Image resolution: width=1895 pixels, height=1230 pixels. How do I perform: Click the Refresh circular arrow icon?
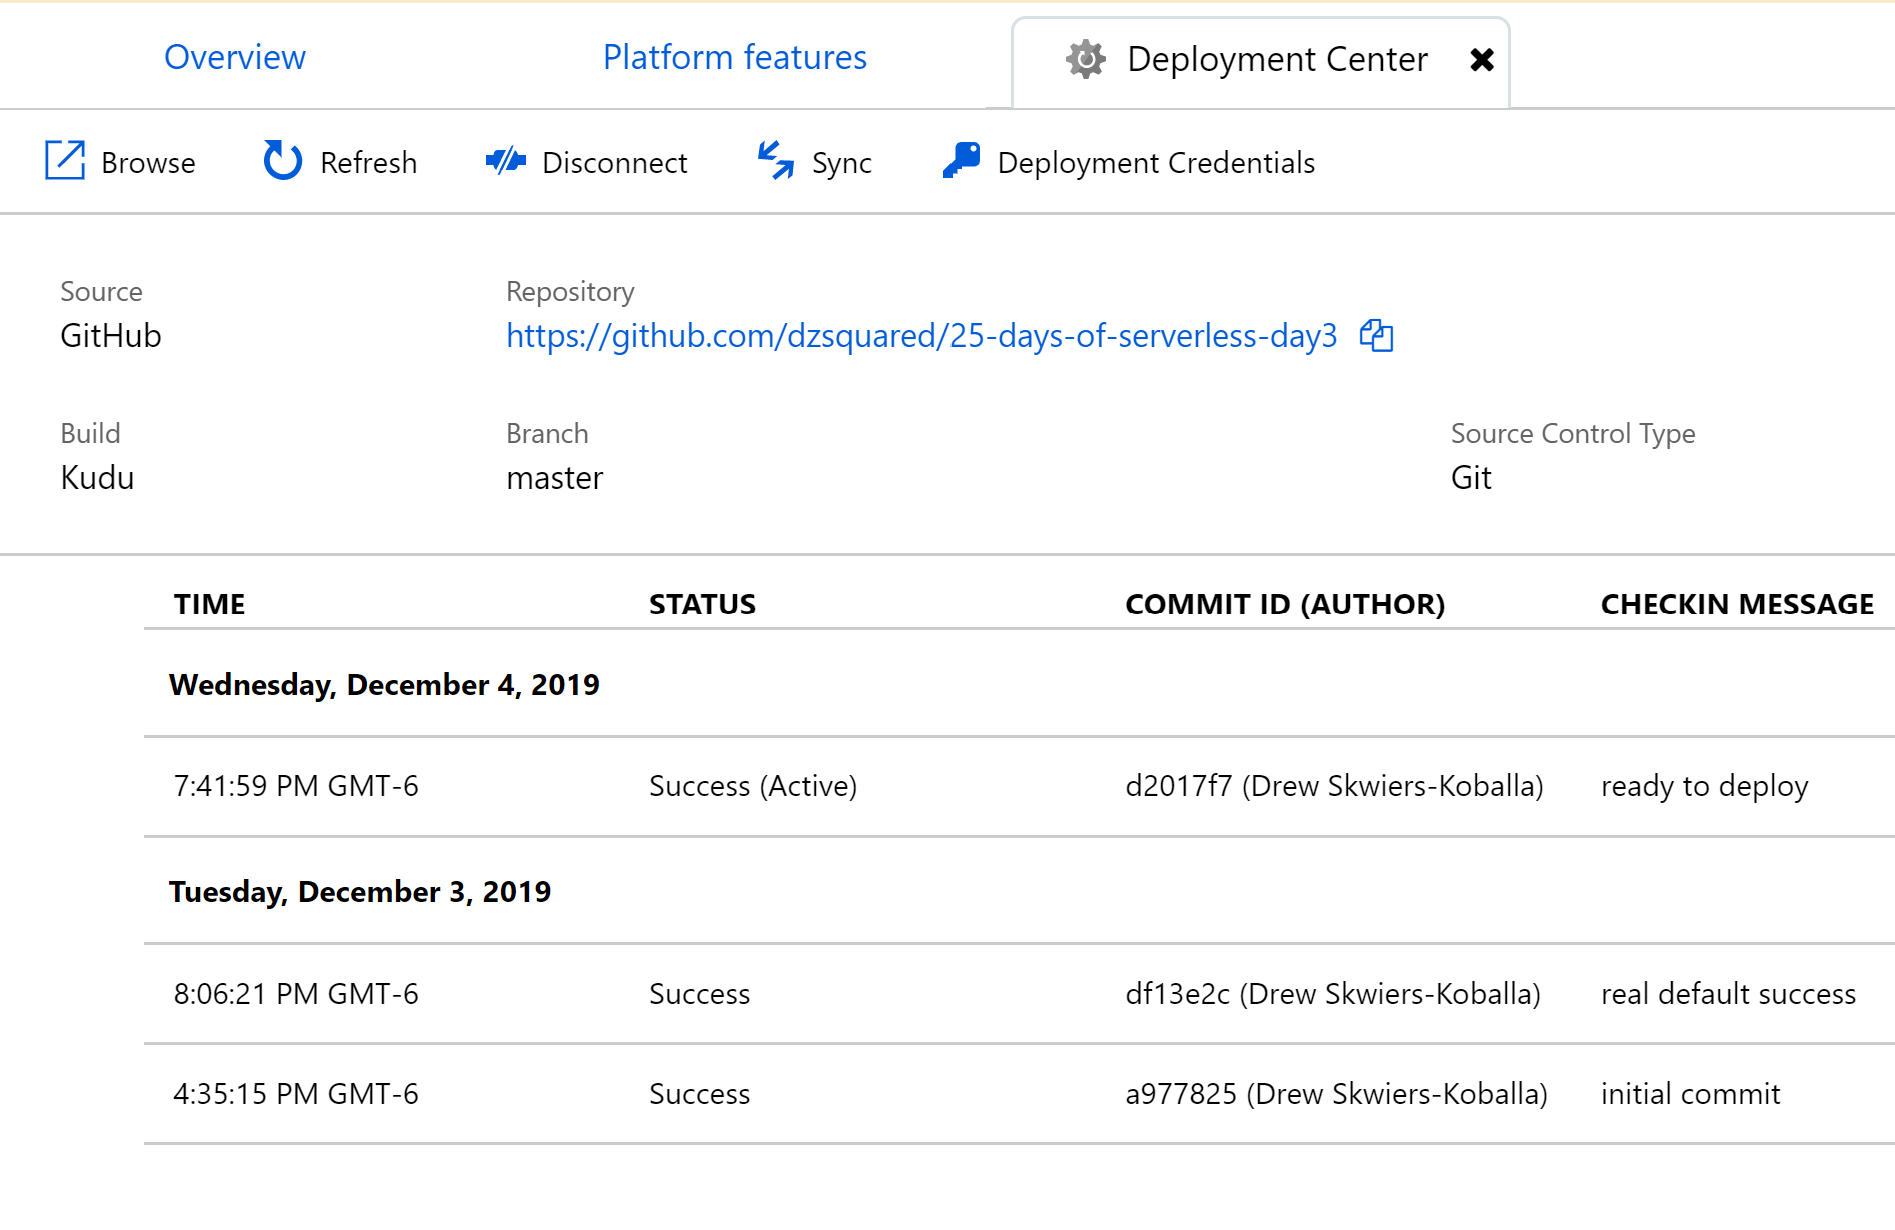282,161
